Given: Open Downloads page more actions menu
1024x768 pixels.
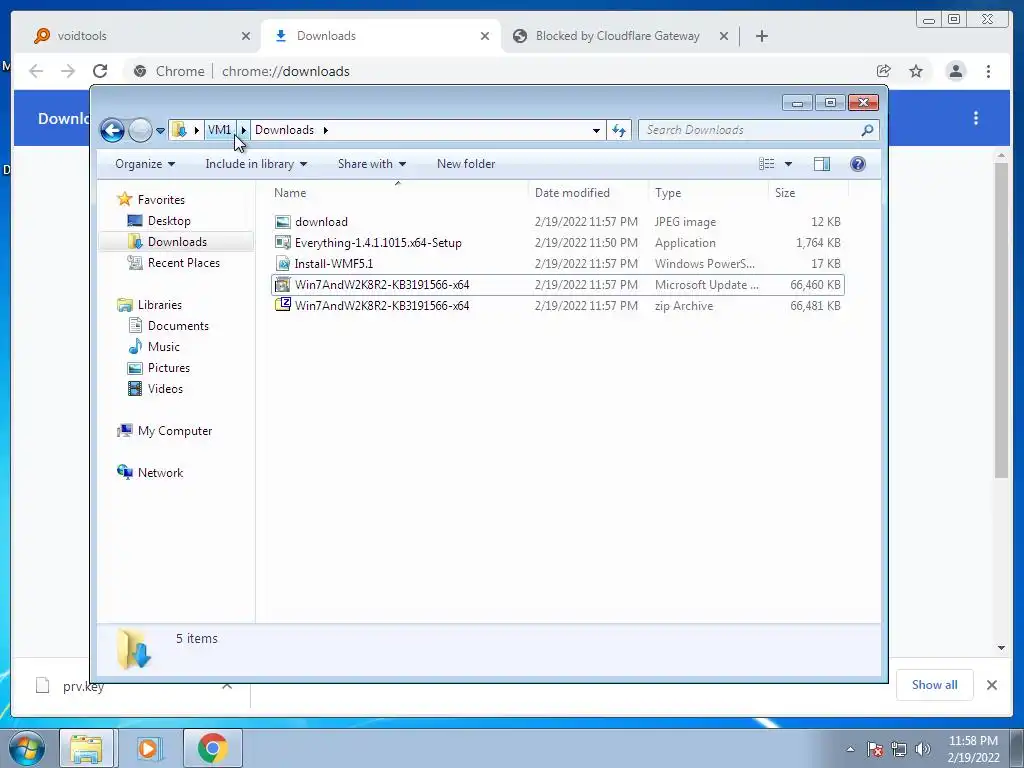Looking at the screenshot, I should (x=976, y=118).
